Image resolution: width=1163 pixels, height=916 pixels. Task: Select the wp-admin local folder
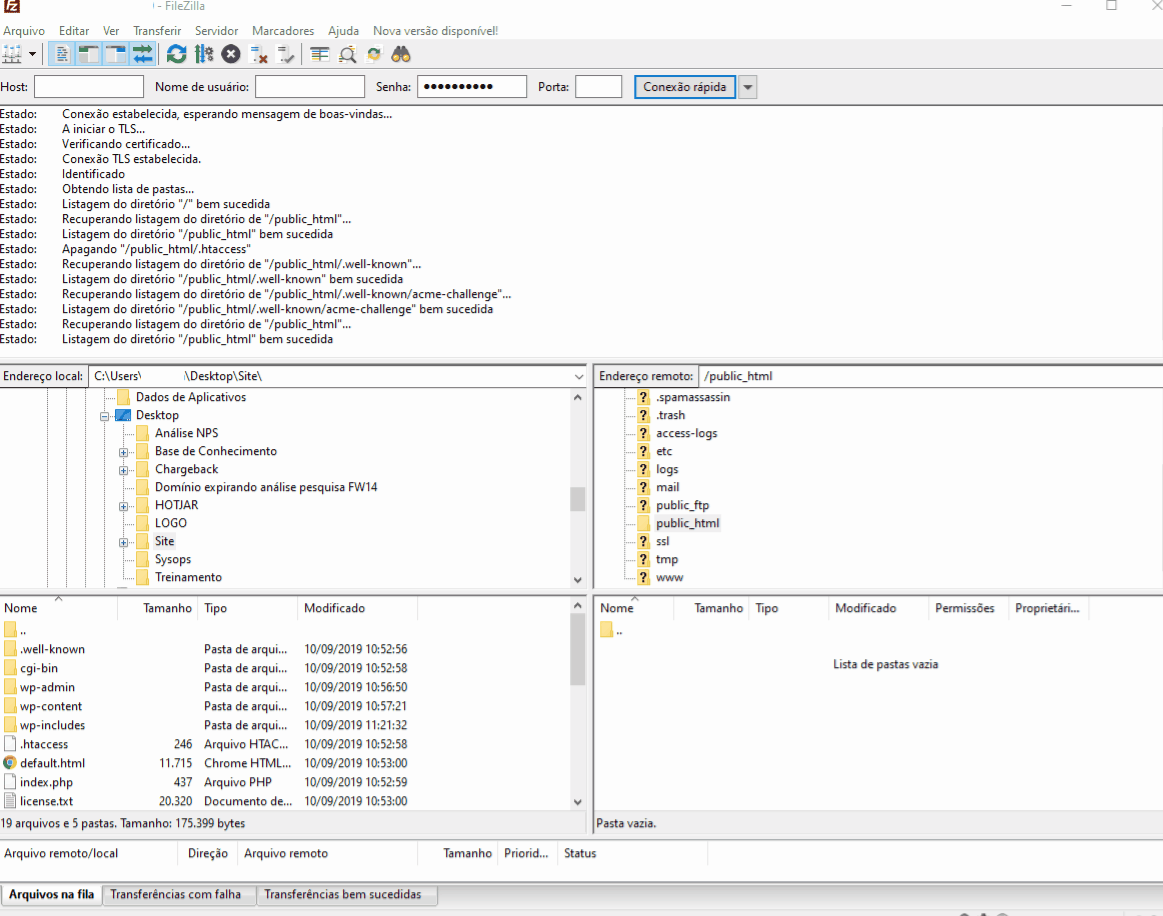[x=47, y=688]
